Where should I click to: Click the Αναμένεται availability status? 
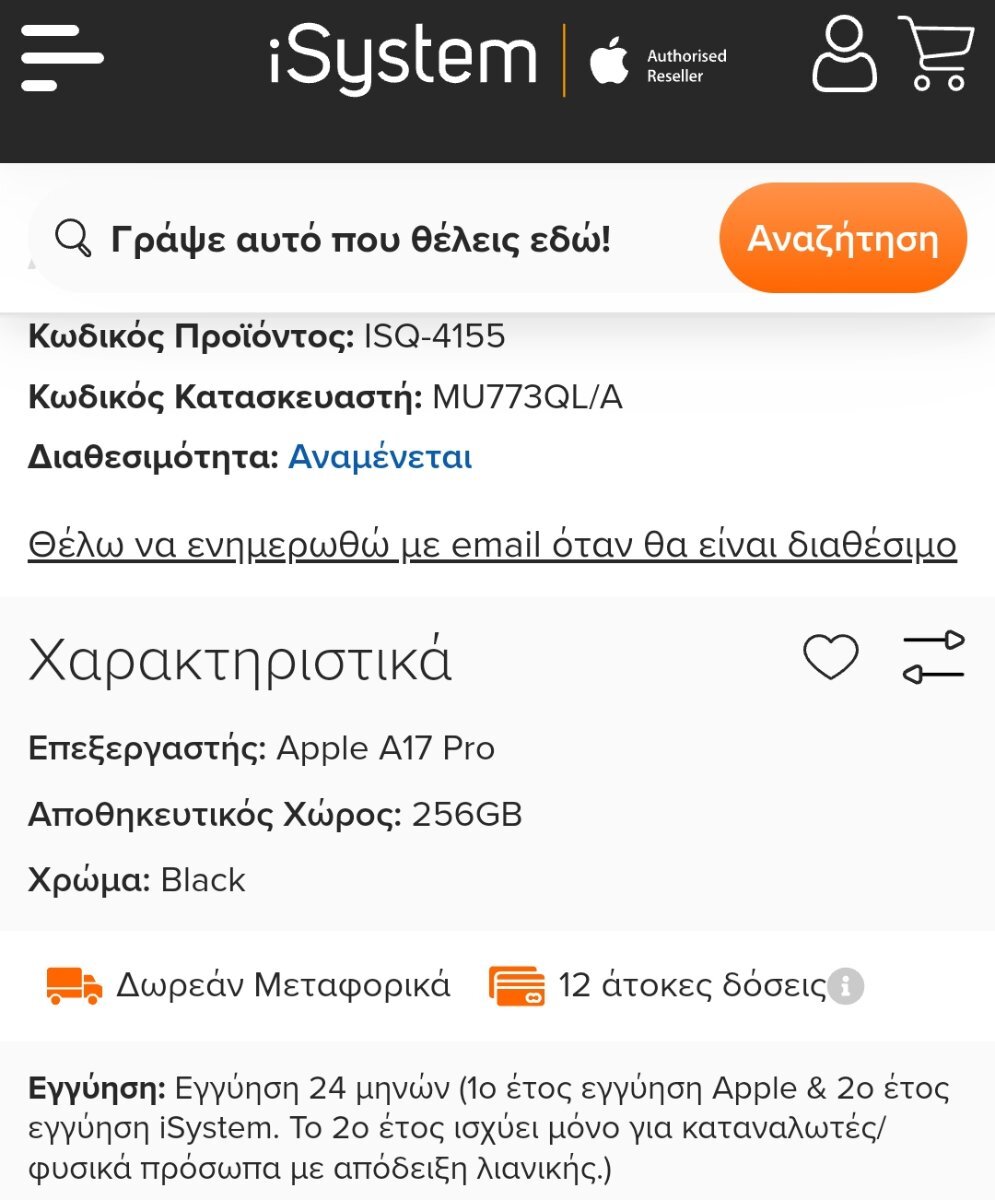380,457
